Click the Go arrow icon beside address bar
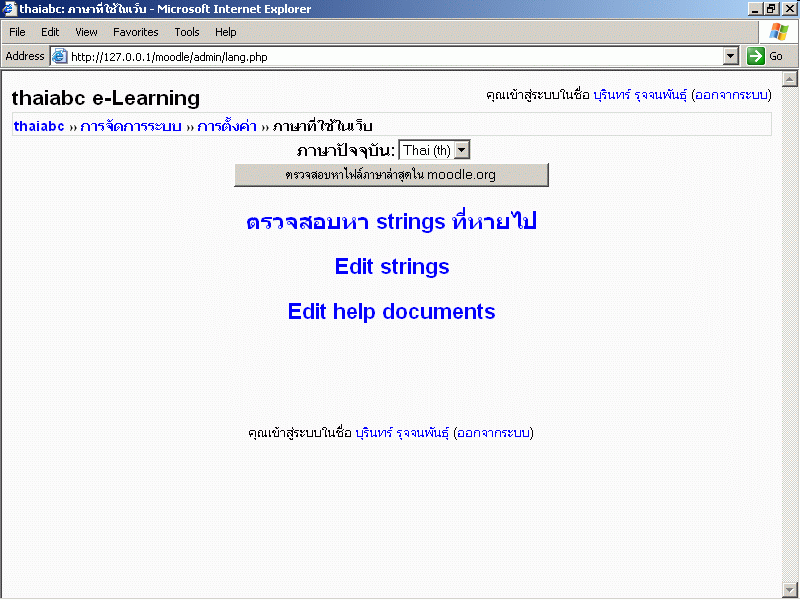The width and height of the screenshot is (800, 600). [756, 57]
